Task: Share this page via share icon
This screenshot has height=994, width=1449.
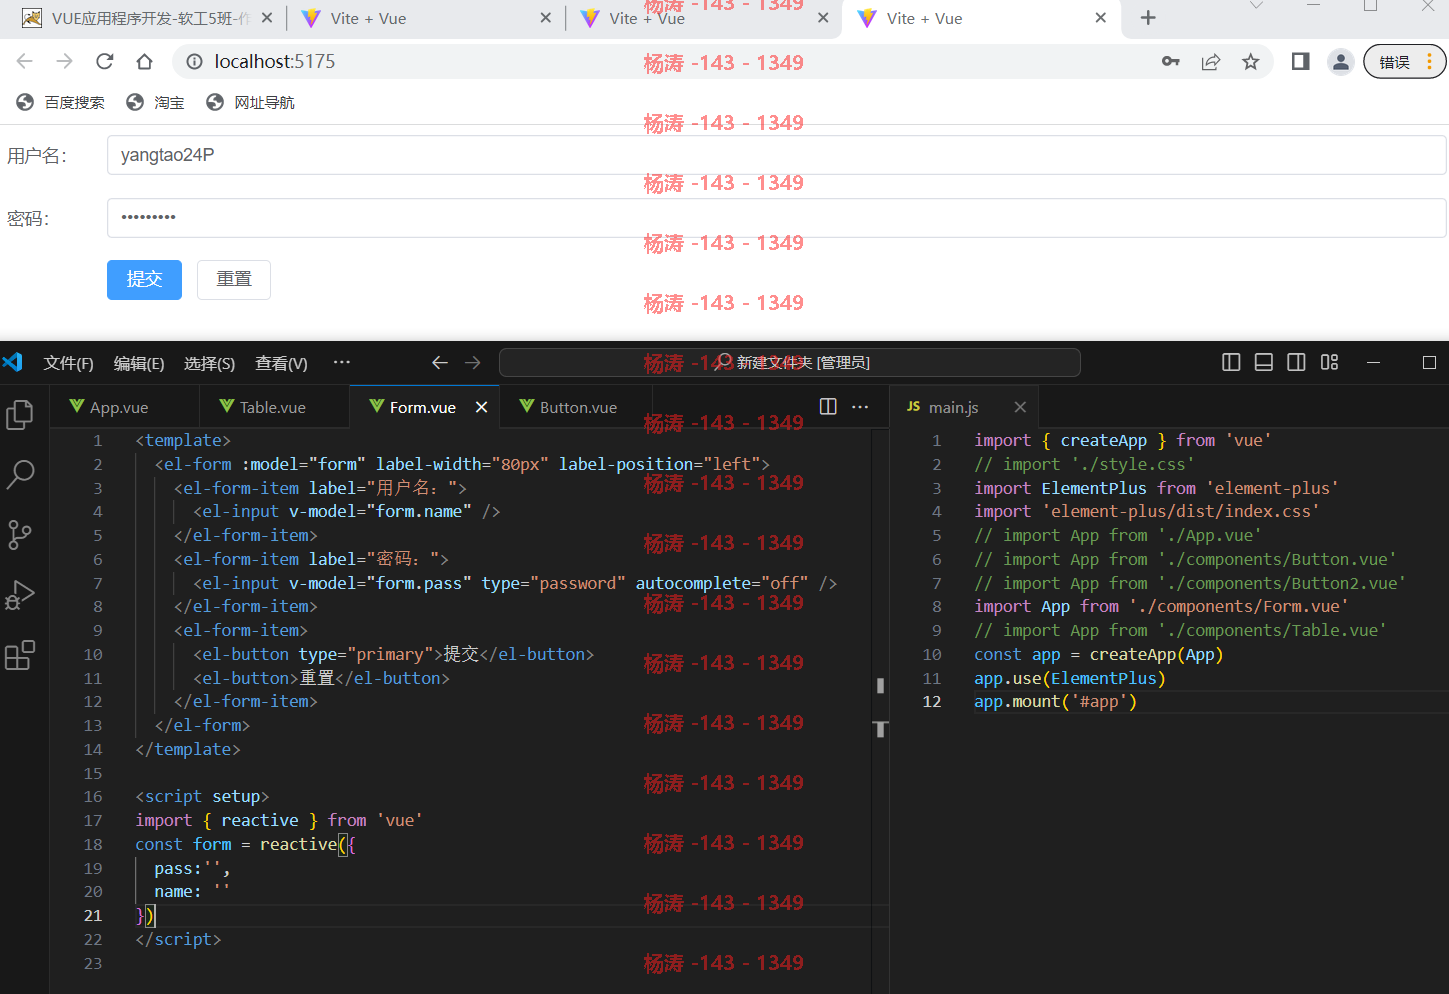Action: click(x=1211, y=62)
